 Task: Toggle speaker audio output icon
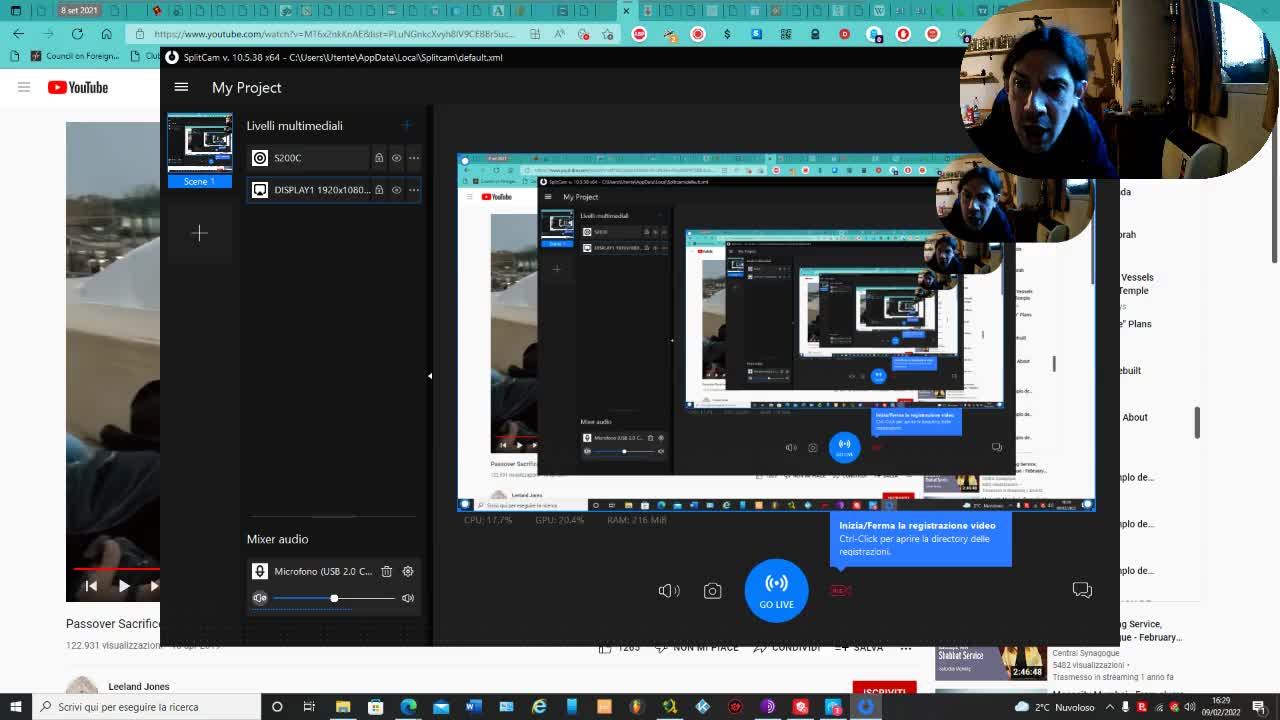point(669,591)
